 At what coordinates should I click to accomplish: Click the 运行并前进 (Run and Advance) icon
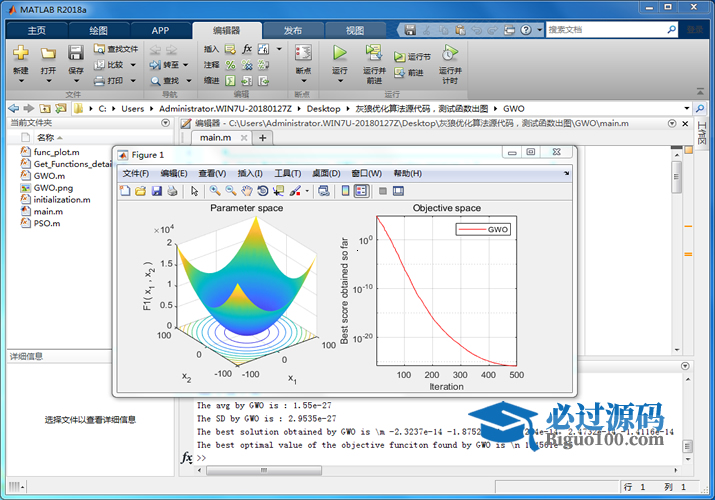click(373, 52)
